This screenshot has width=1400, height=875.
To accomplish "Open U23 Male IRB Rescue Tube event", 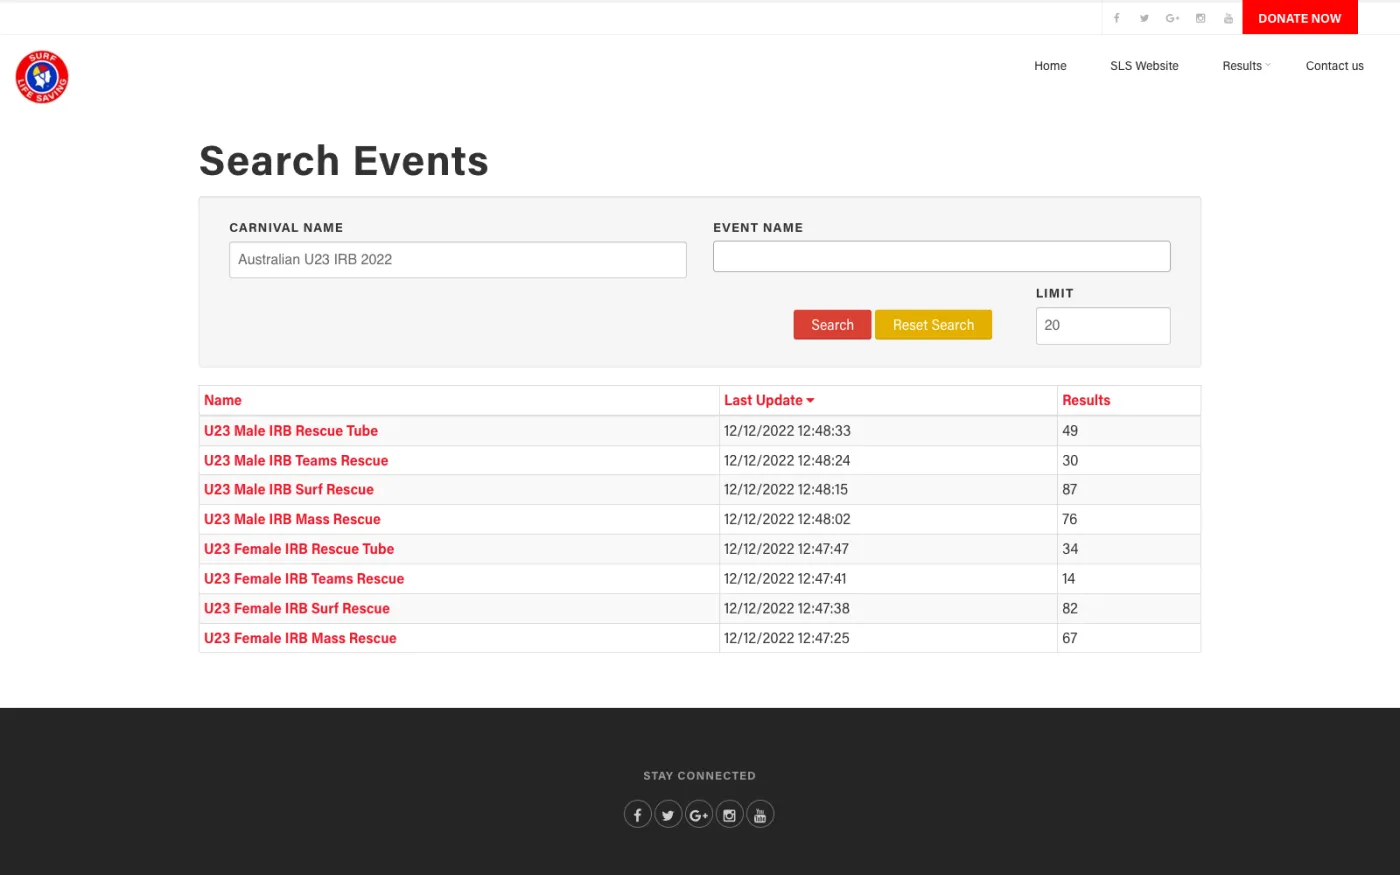I will tap(291, 431).
